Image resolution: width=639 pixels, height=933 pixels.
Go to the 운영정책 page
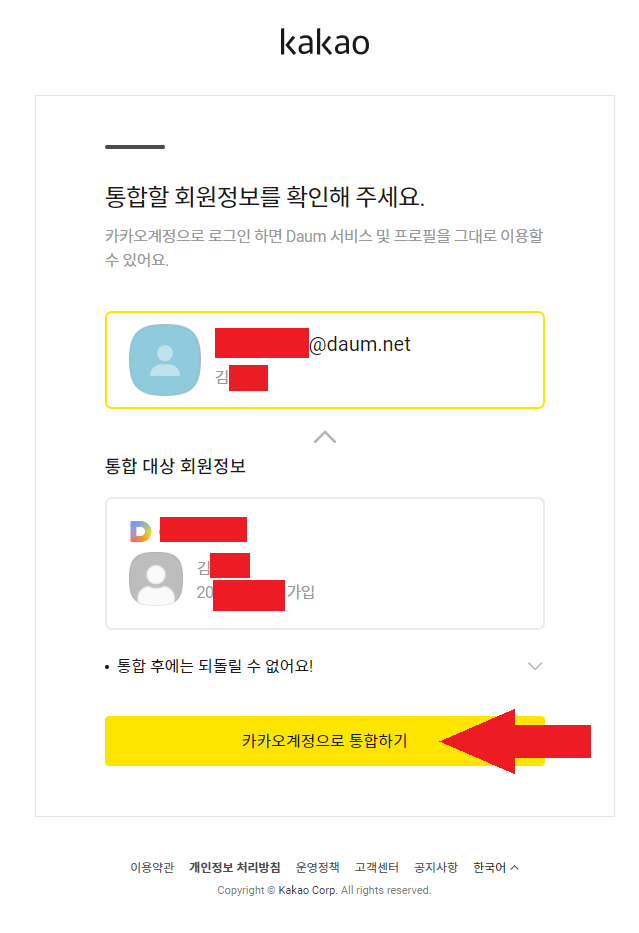pyautogui.click(x=318, y=868)
